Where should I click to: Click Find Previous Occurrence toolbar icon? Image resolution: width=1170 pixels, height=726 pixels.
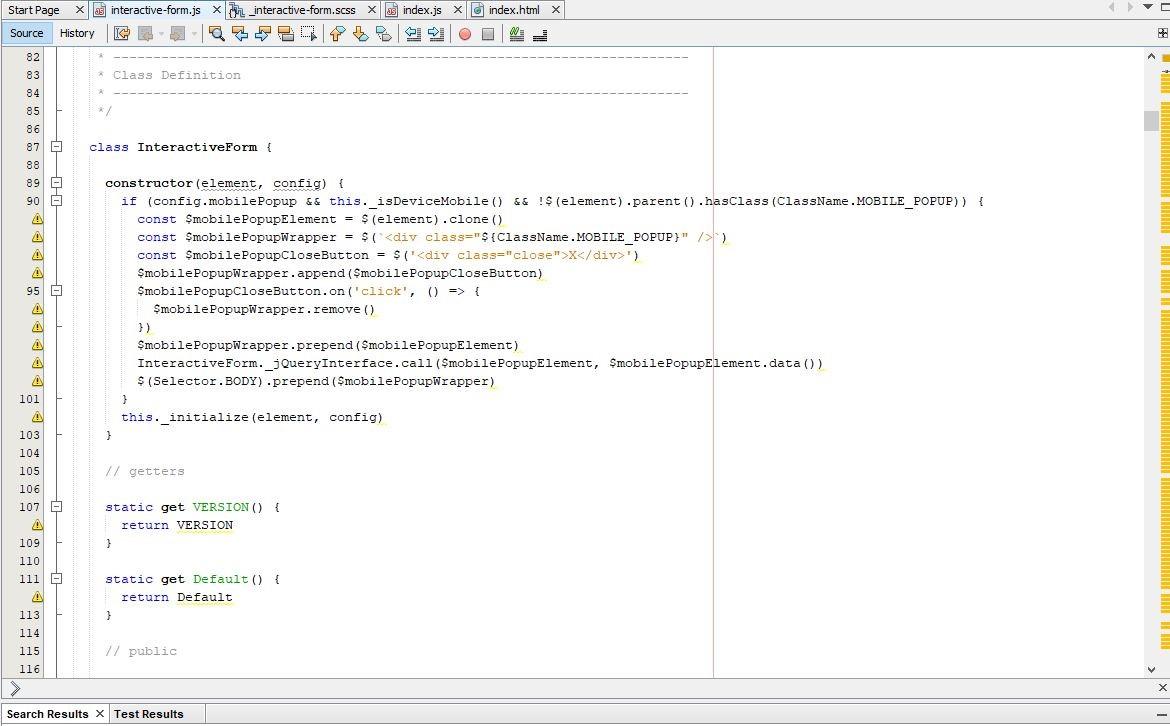(240, 34)
